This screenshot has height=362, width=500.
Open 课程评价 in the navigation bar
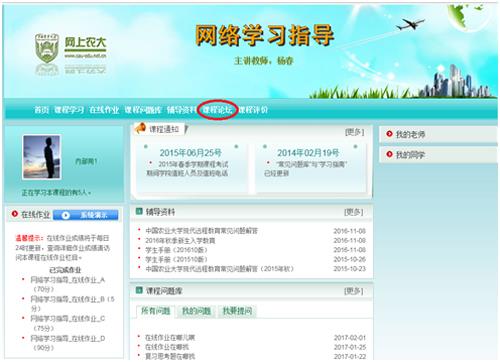click(x=253, y=110)
